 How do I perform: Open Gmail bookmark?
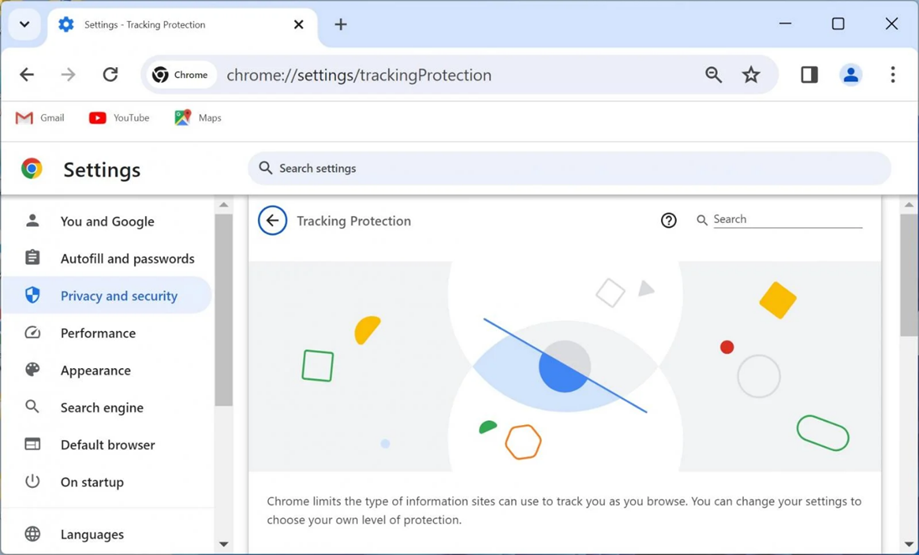[x=40, y=118]
